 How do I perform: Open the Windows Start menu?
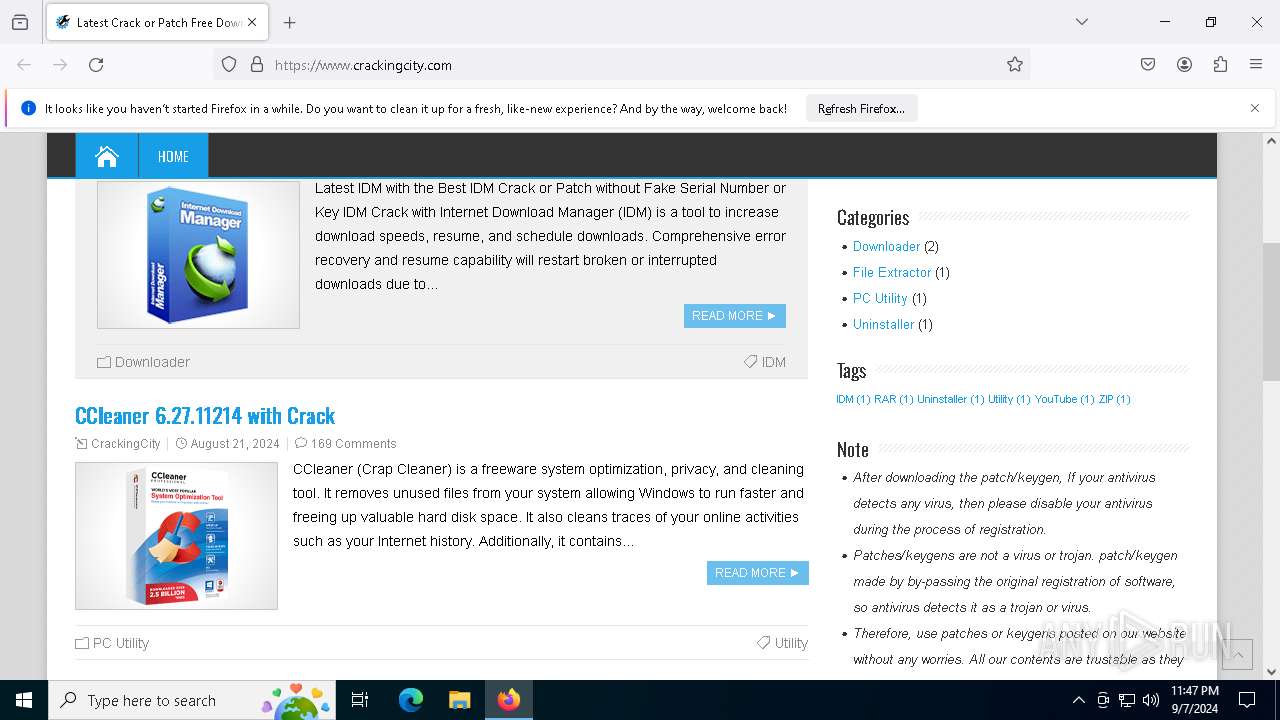coord(24,700)
